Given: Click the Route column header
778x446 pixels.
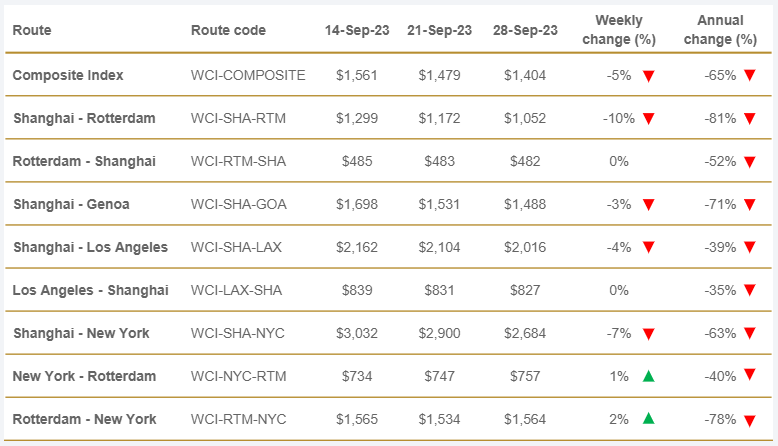Looking at the screenshot, I should tap(32, 30).
